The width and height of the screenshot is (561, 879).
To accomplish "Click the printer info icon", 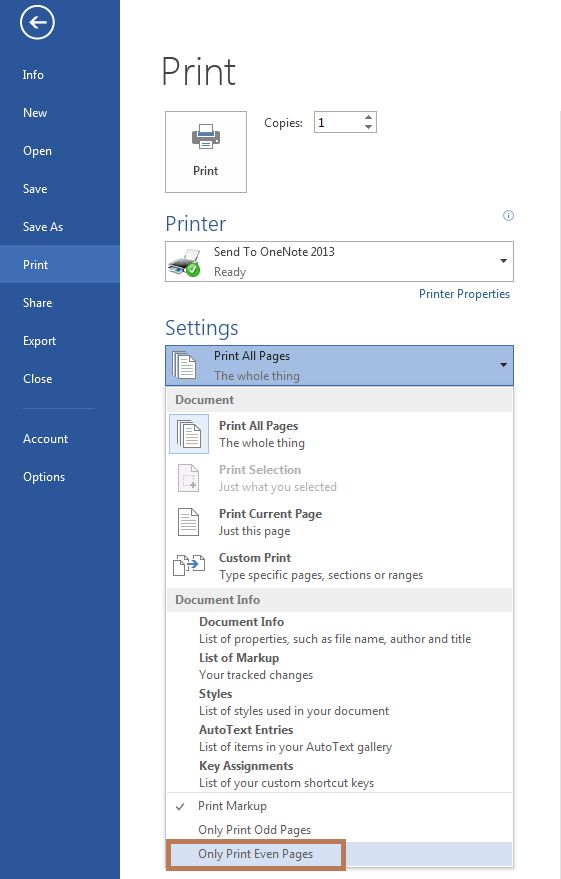I will (x=508, y=215).
